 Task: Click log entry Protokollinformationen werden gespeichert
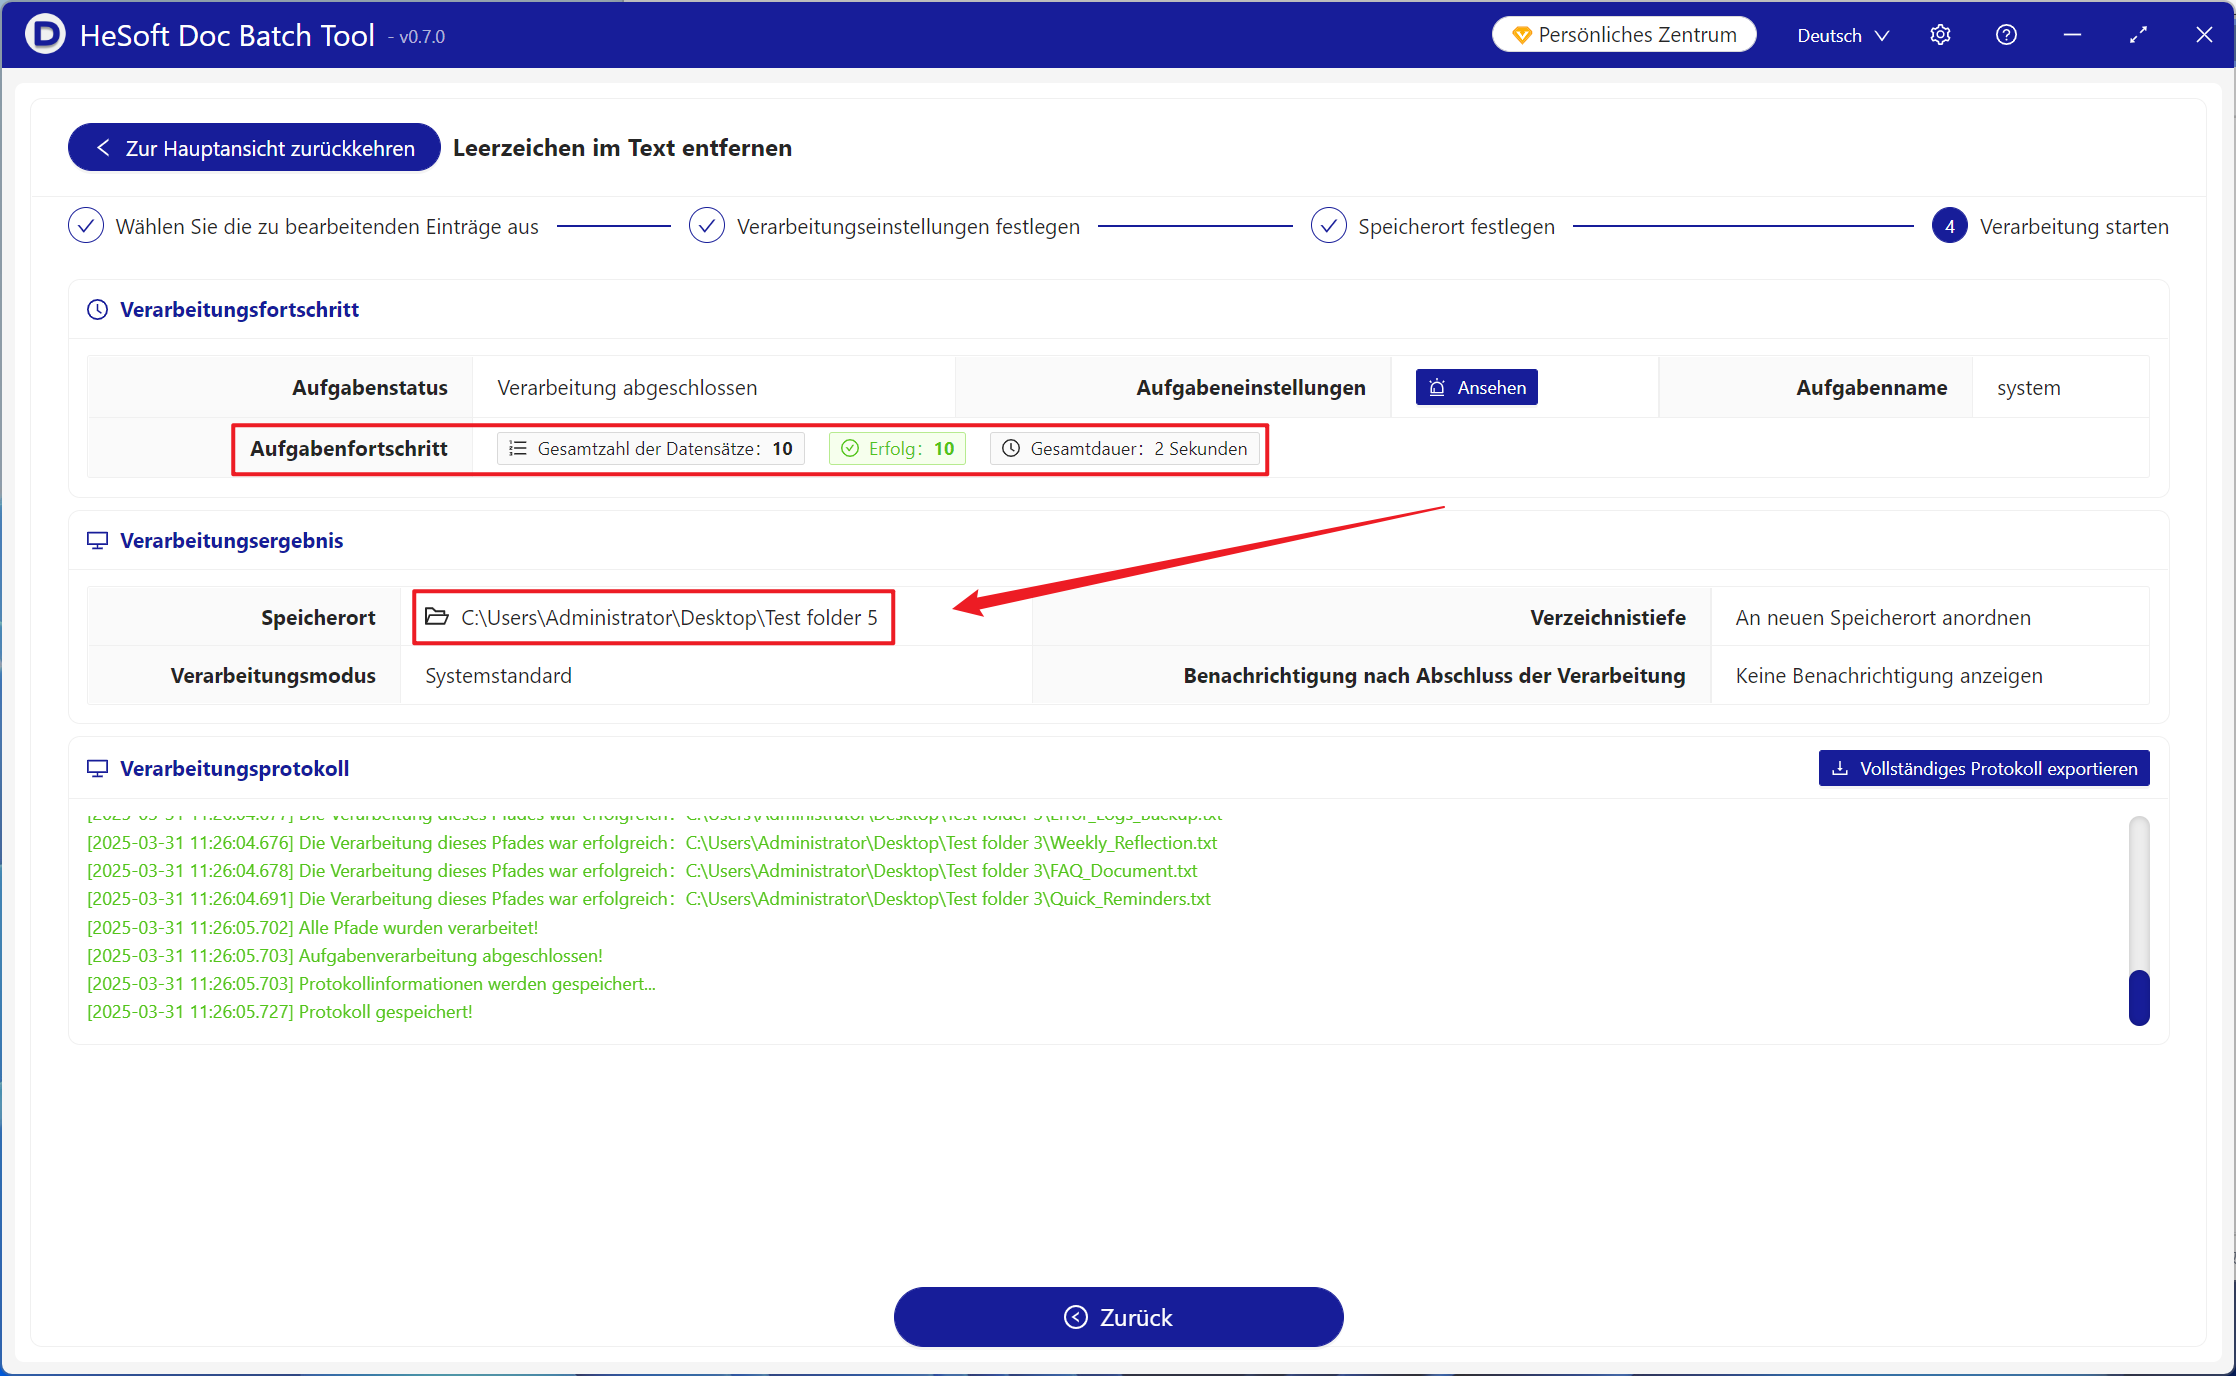pos(371,984)
